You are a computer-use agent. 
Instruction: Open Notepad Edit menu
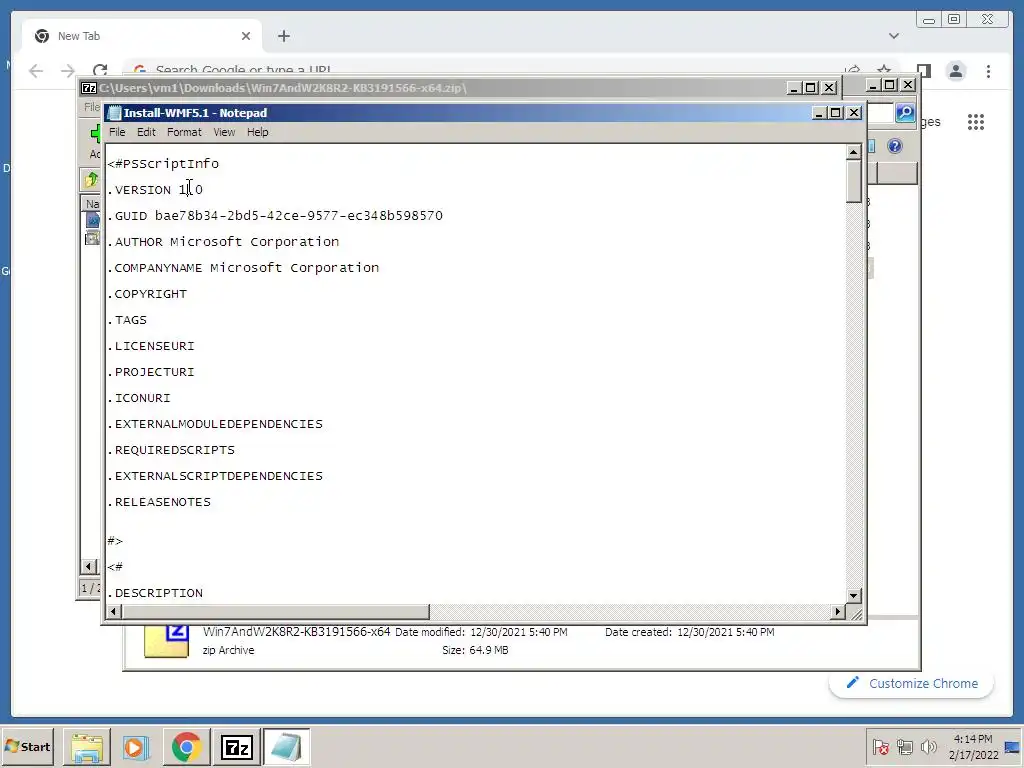pos(146,132)
